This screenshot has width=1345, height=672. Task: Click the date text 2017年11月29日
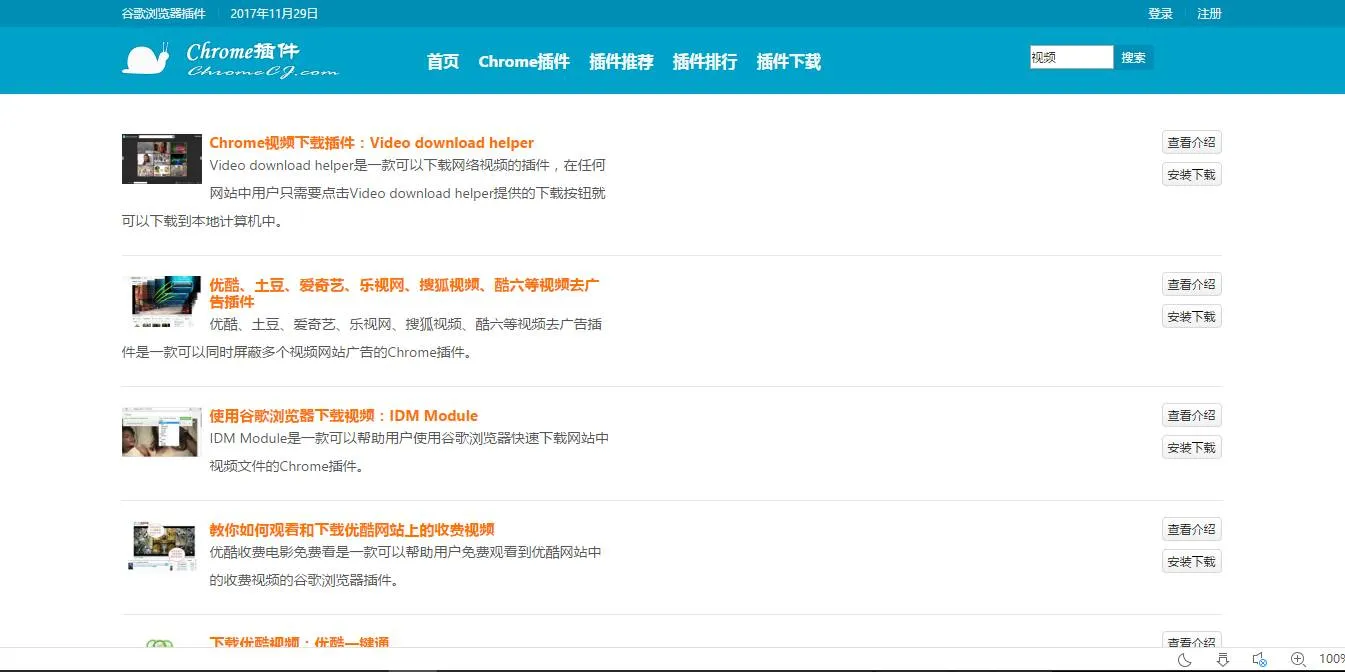[x=274, y=14]
